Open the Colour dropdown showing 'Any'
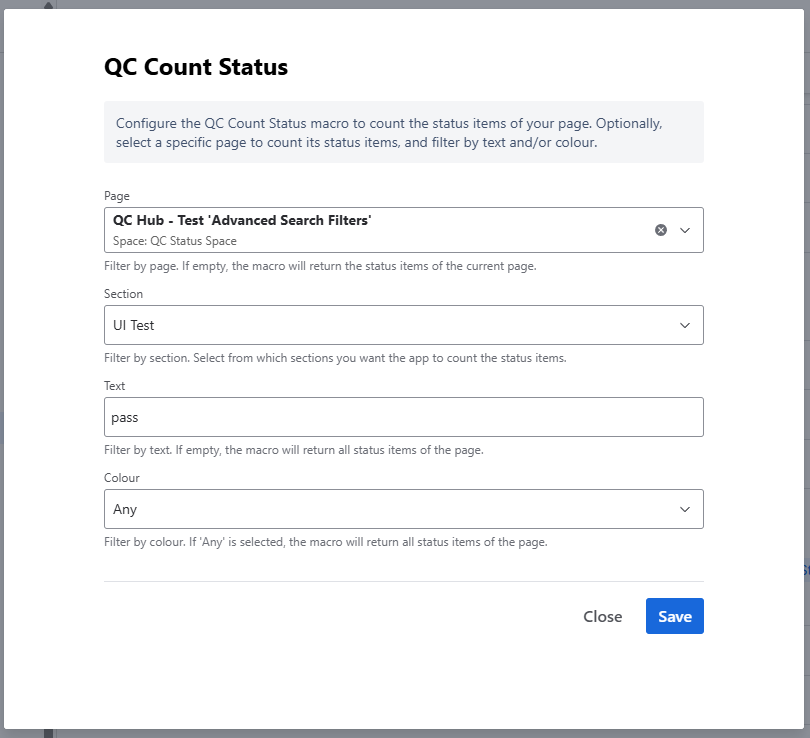Screen dimensions: 810x738 pos(400,508)
